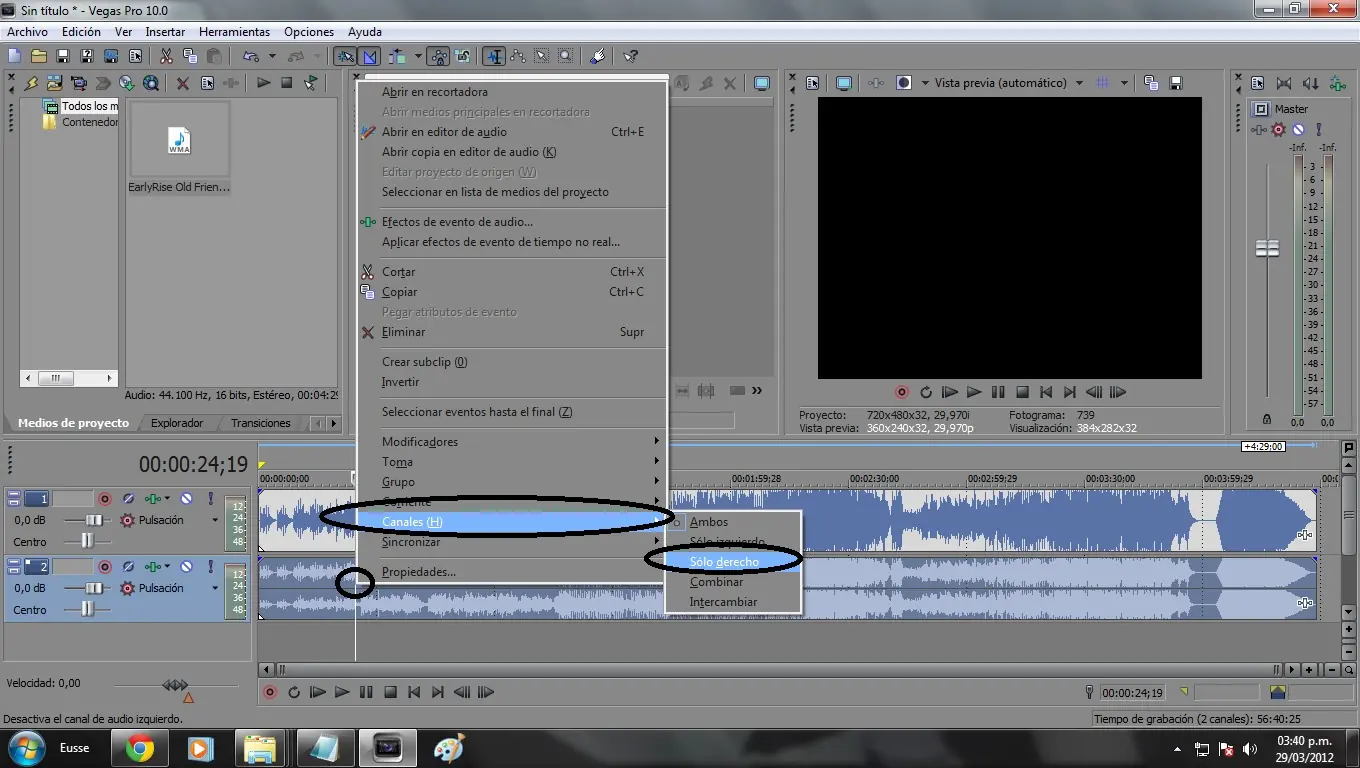The height and width of the screenshot is (768, 1360).
Task: Switch to the Explorador tab
Action: click(177, 423)
